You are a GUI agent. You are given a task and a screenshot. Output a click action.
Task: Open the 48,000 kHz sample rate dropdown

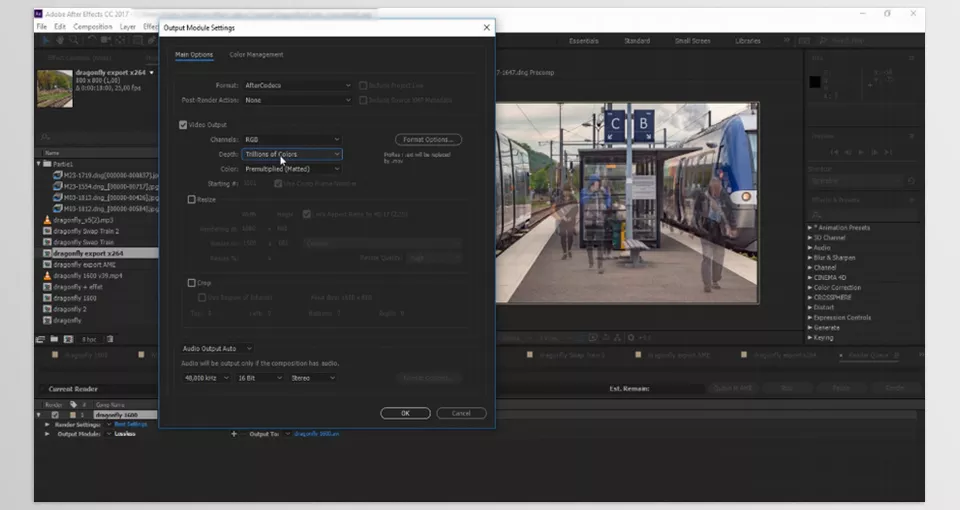click(206, 378)
